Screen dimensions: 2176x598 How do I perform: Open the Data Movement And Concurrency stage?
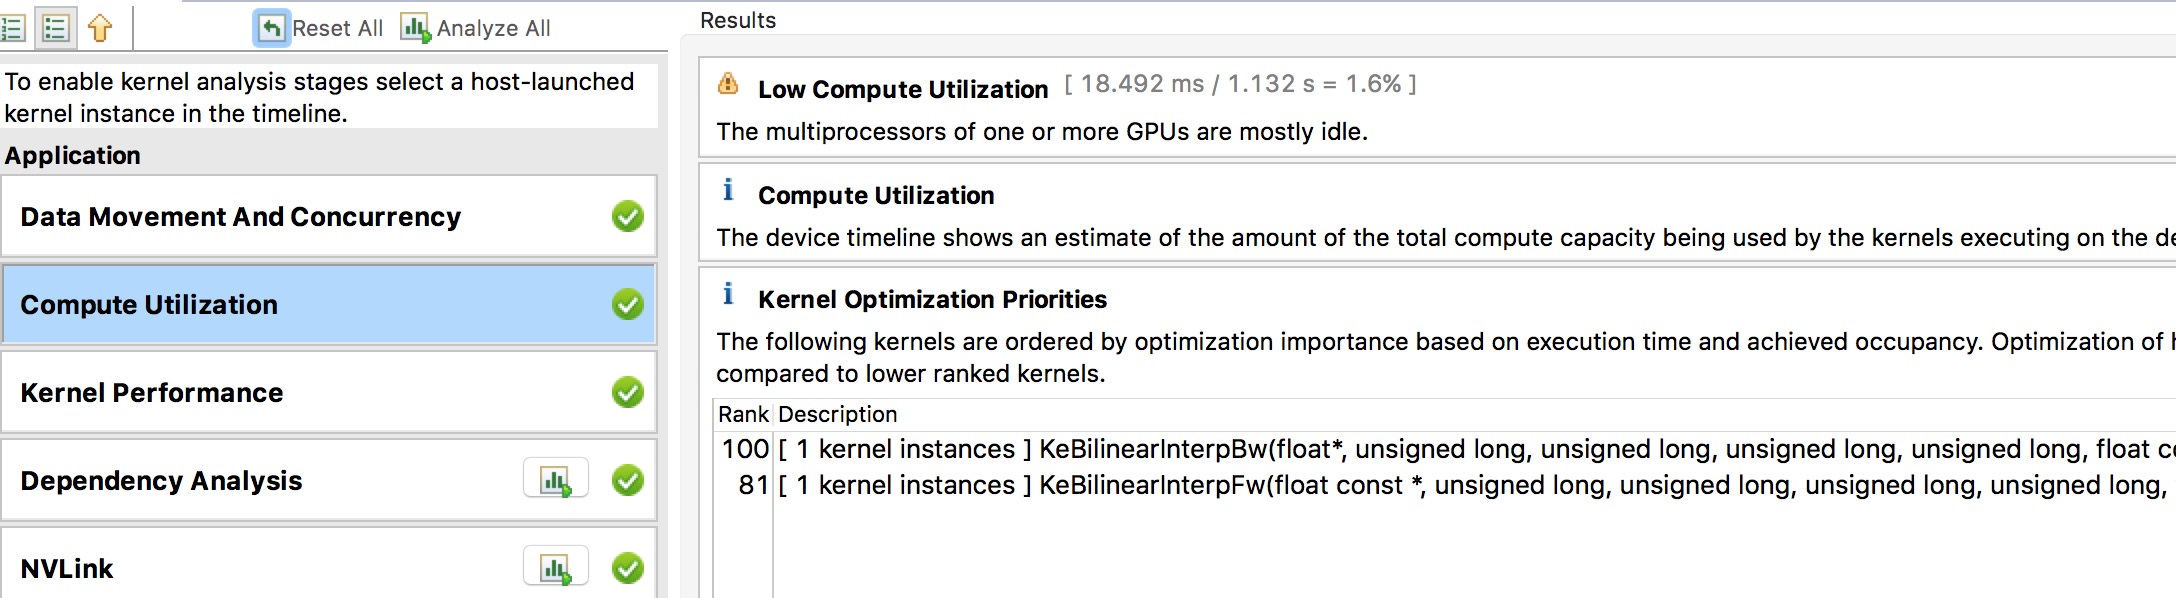pyautogui.click(x=240, y=217)
